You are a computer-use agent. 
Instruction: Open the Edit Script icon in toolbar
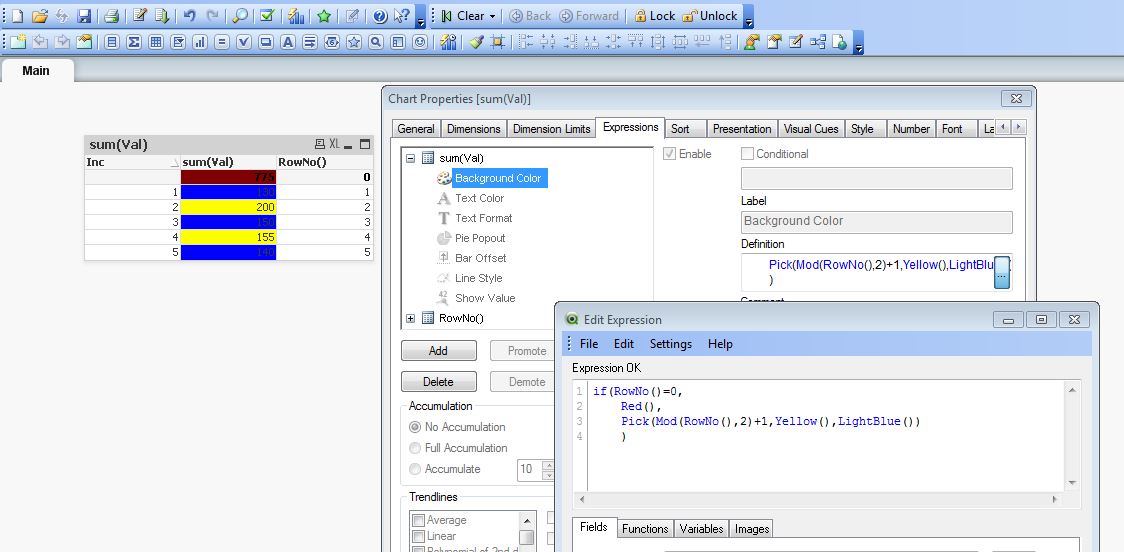(x=140, y=16)
